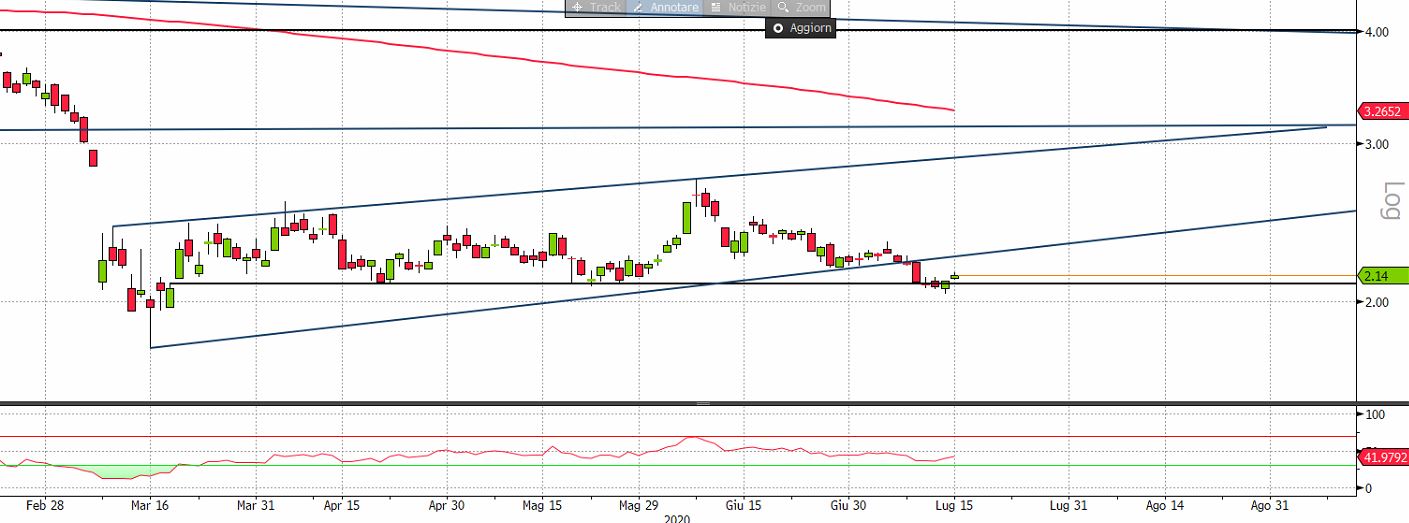1409x523 pixels.
Task: Click the Ago 14 date label
Action: pyautogui.click(x=1164, y=506)
